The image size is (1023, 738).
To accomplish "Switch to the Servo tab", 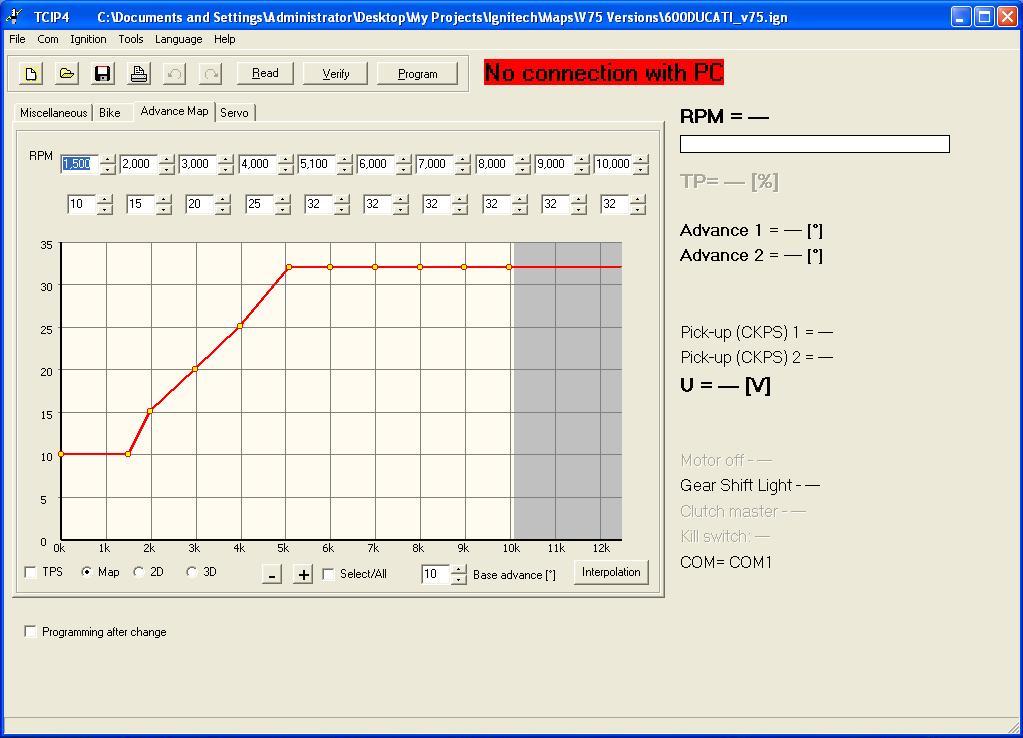I will [234, 113].
